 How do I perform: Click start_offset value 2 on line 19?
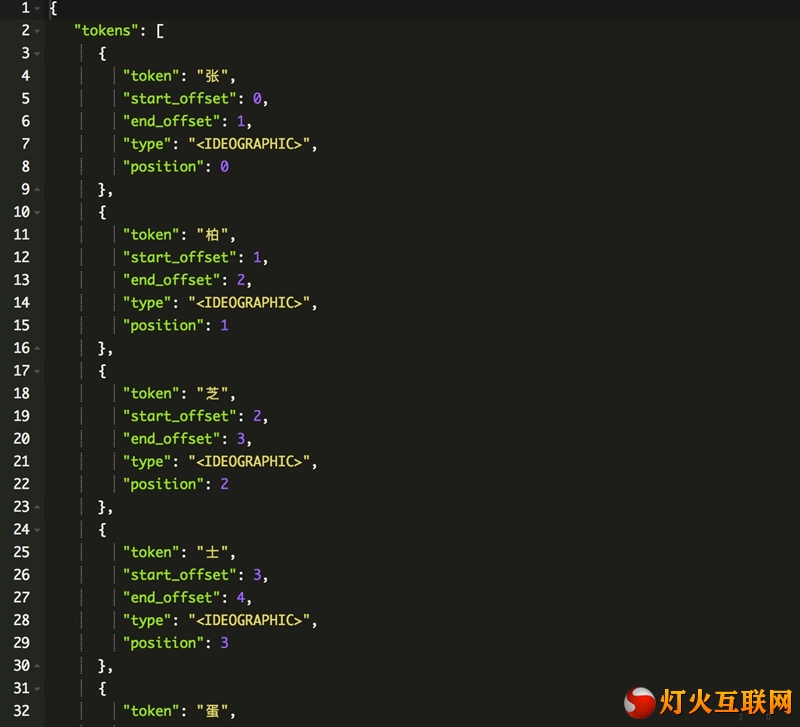(x=257, y=416)
